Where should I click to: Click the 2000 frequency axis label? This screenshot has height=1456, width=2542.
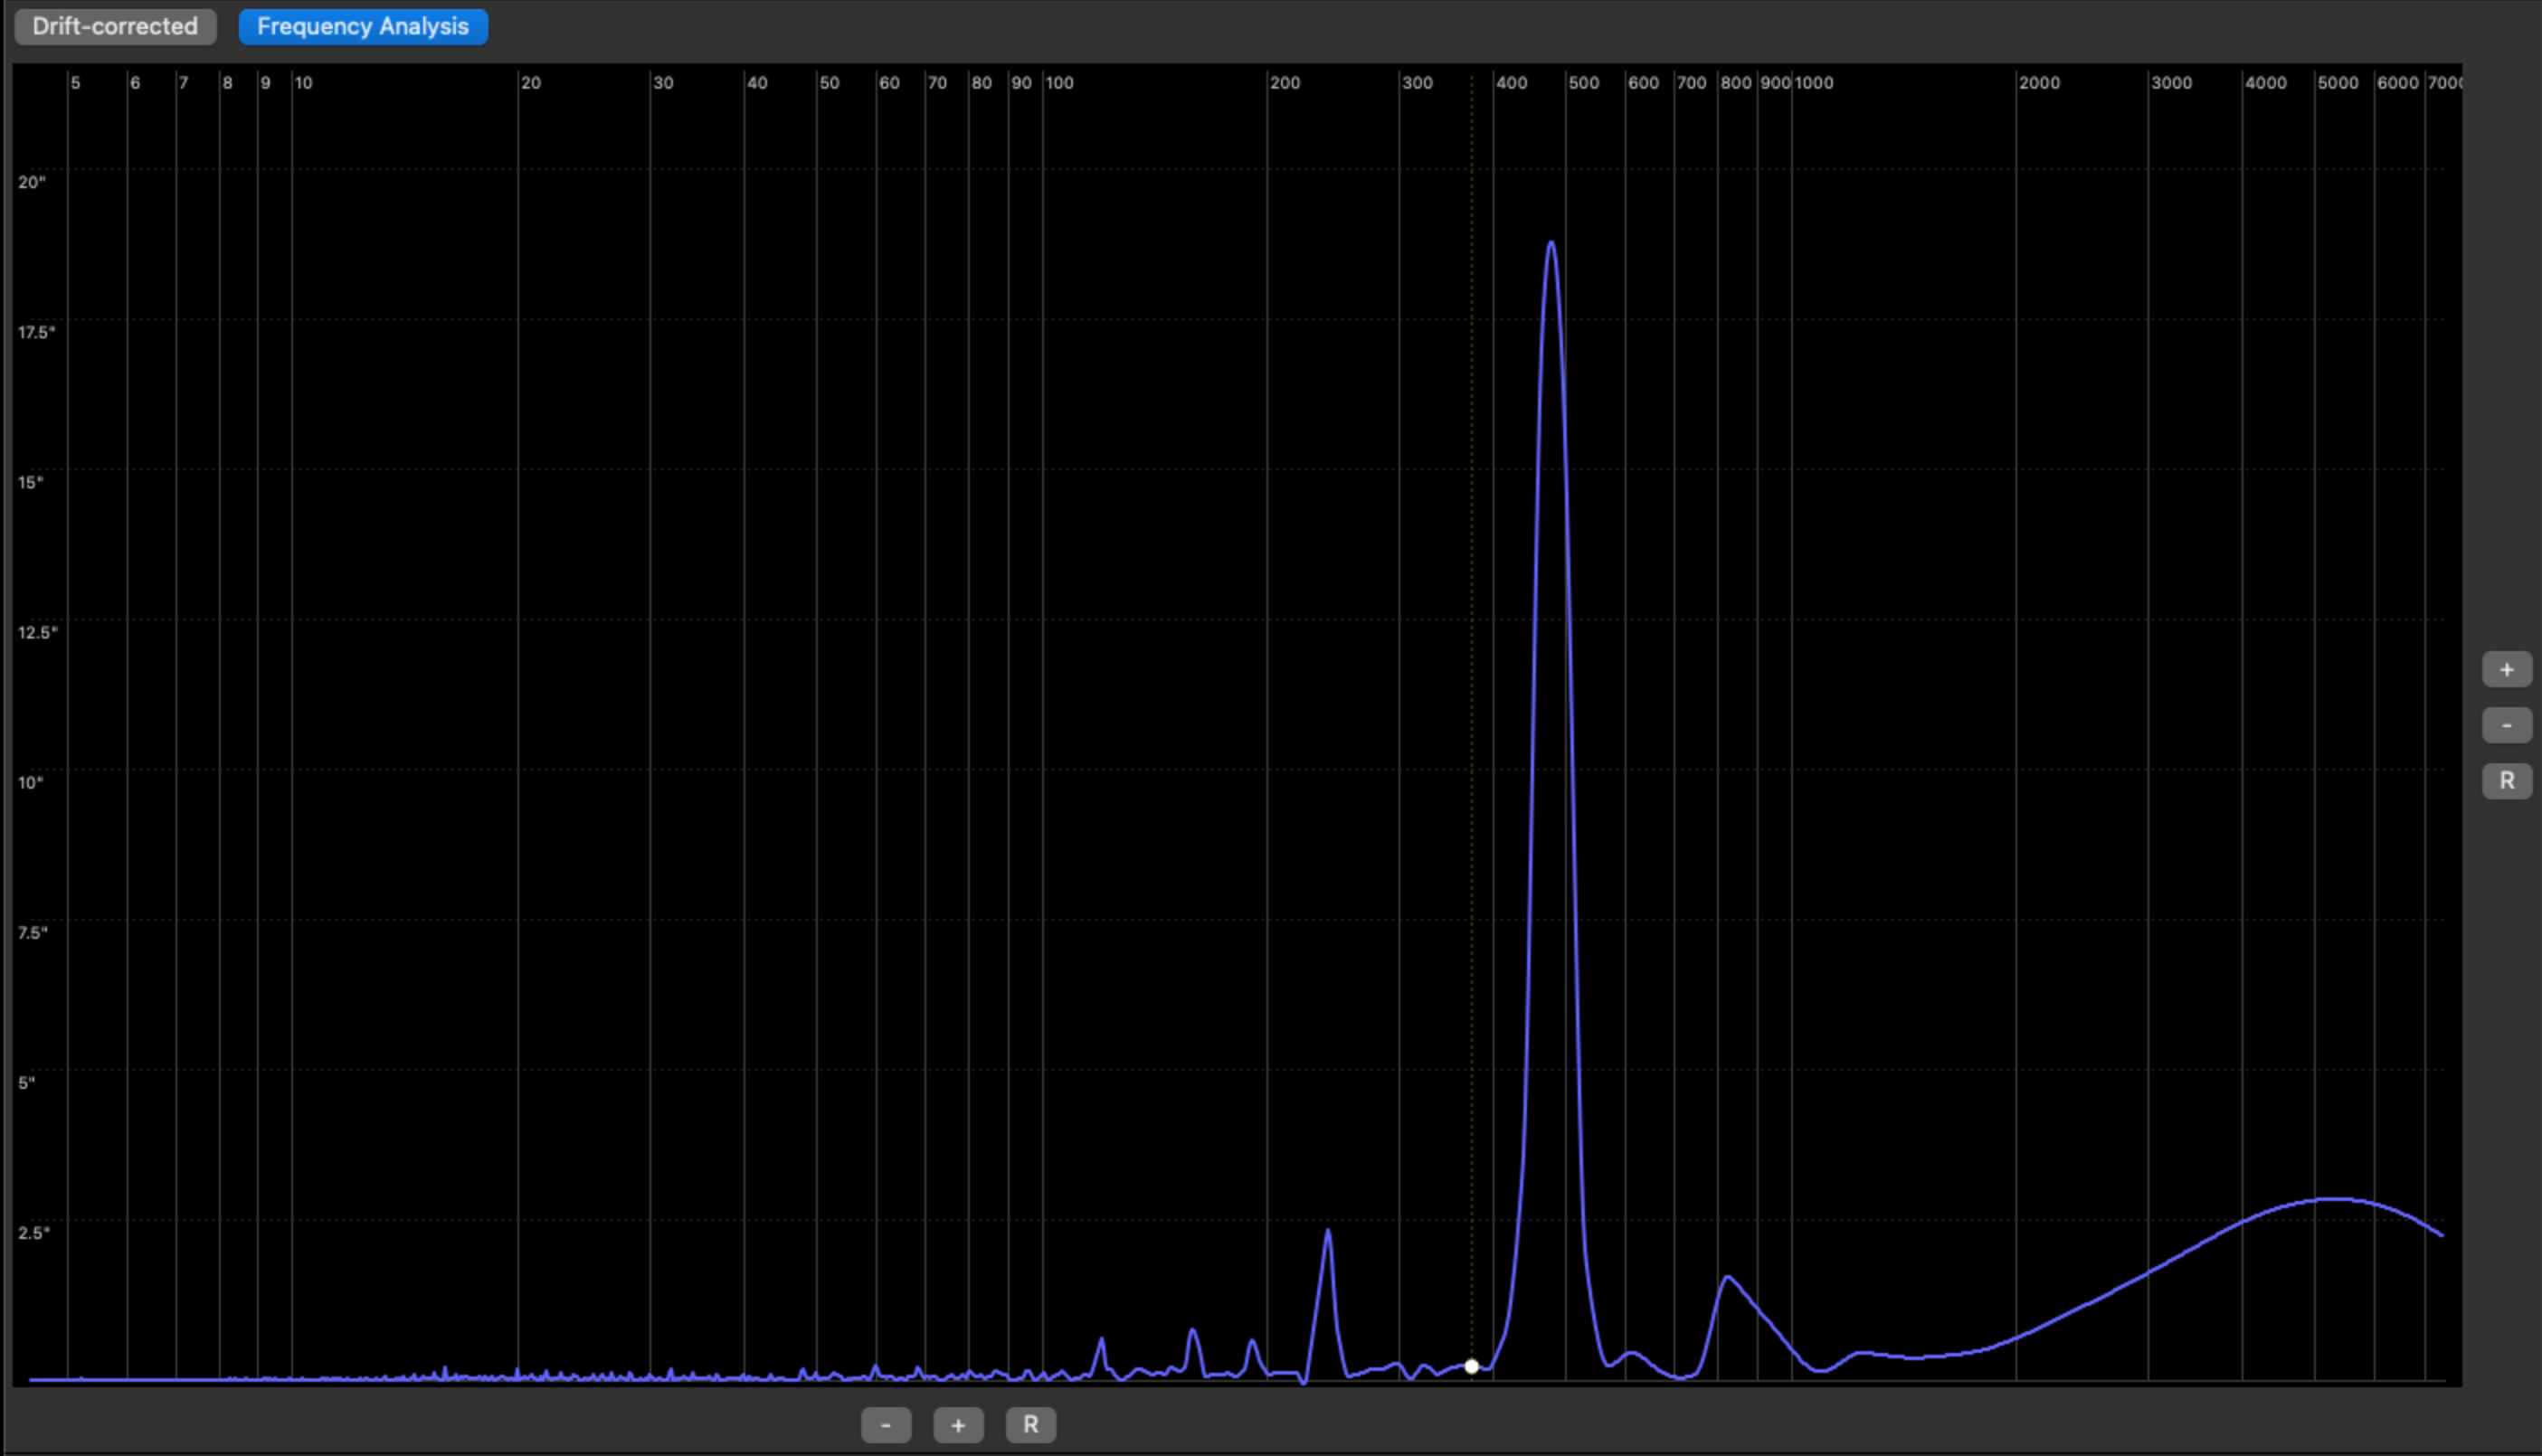pyautogui.click(x=2039, y=83)
